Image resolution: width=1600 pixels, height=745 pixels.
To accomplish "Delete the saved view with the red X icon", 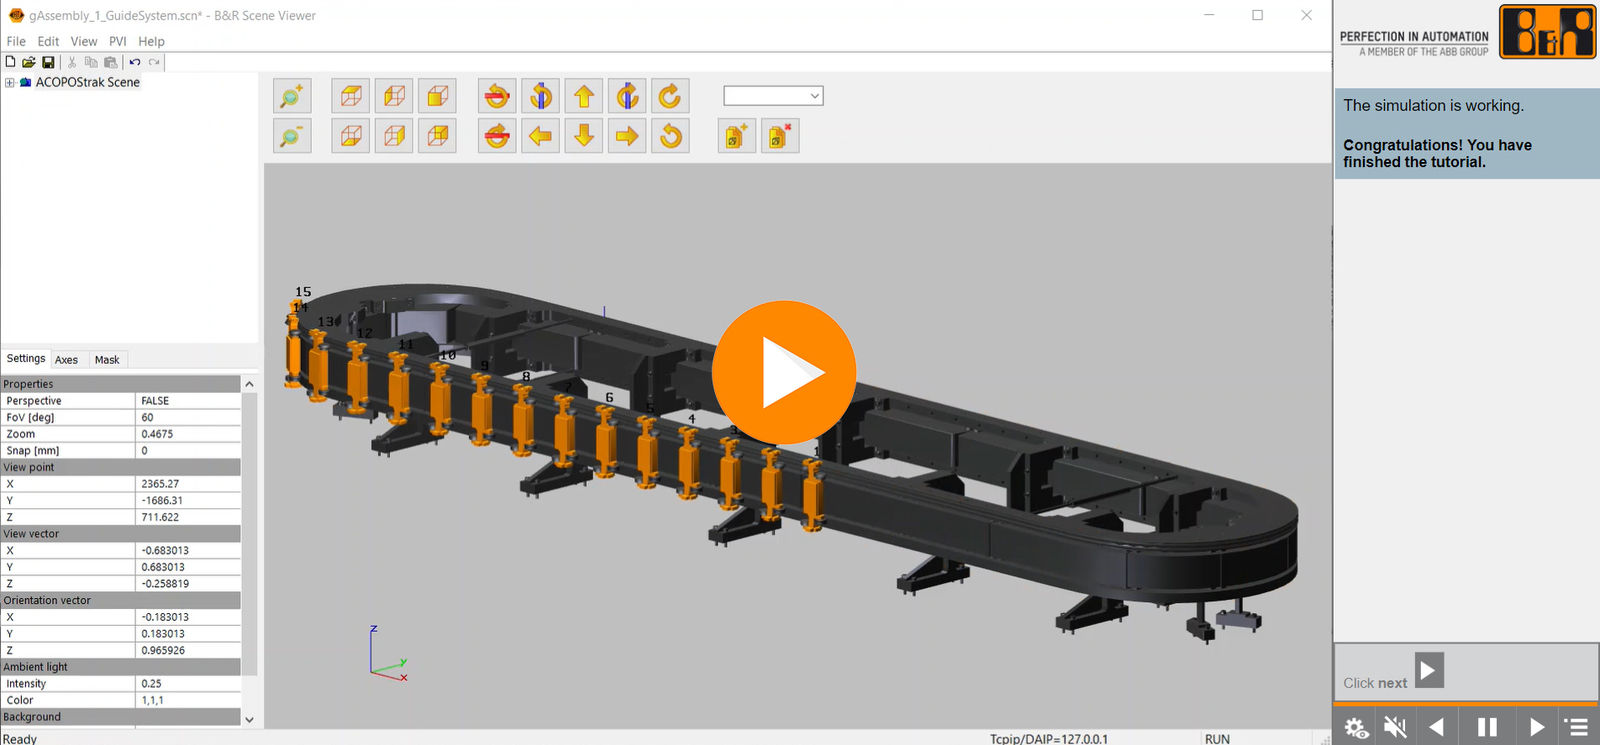I will 780,135.
